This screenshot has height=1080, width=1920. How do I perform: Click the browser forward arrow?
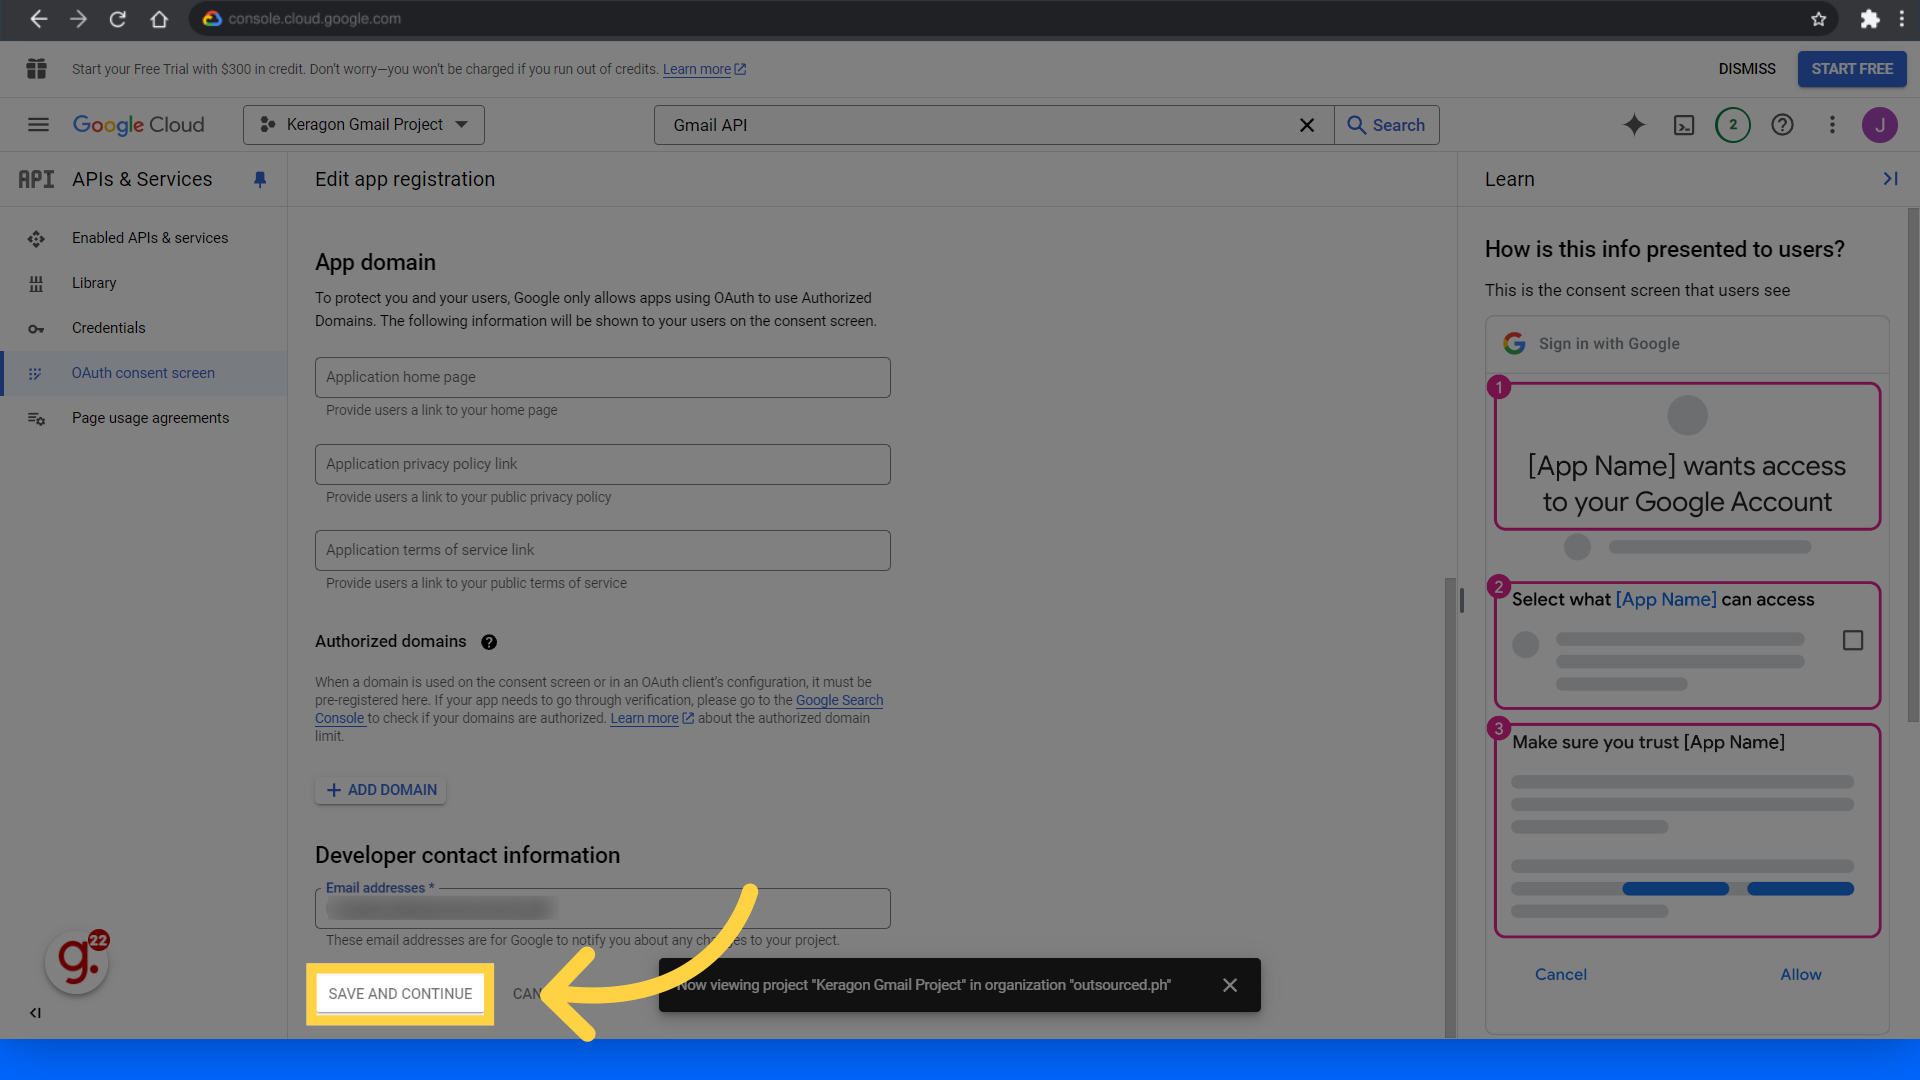click(x=78, y=18)
